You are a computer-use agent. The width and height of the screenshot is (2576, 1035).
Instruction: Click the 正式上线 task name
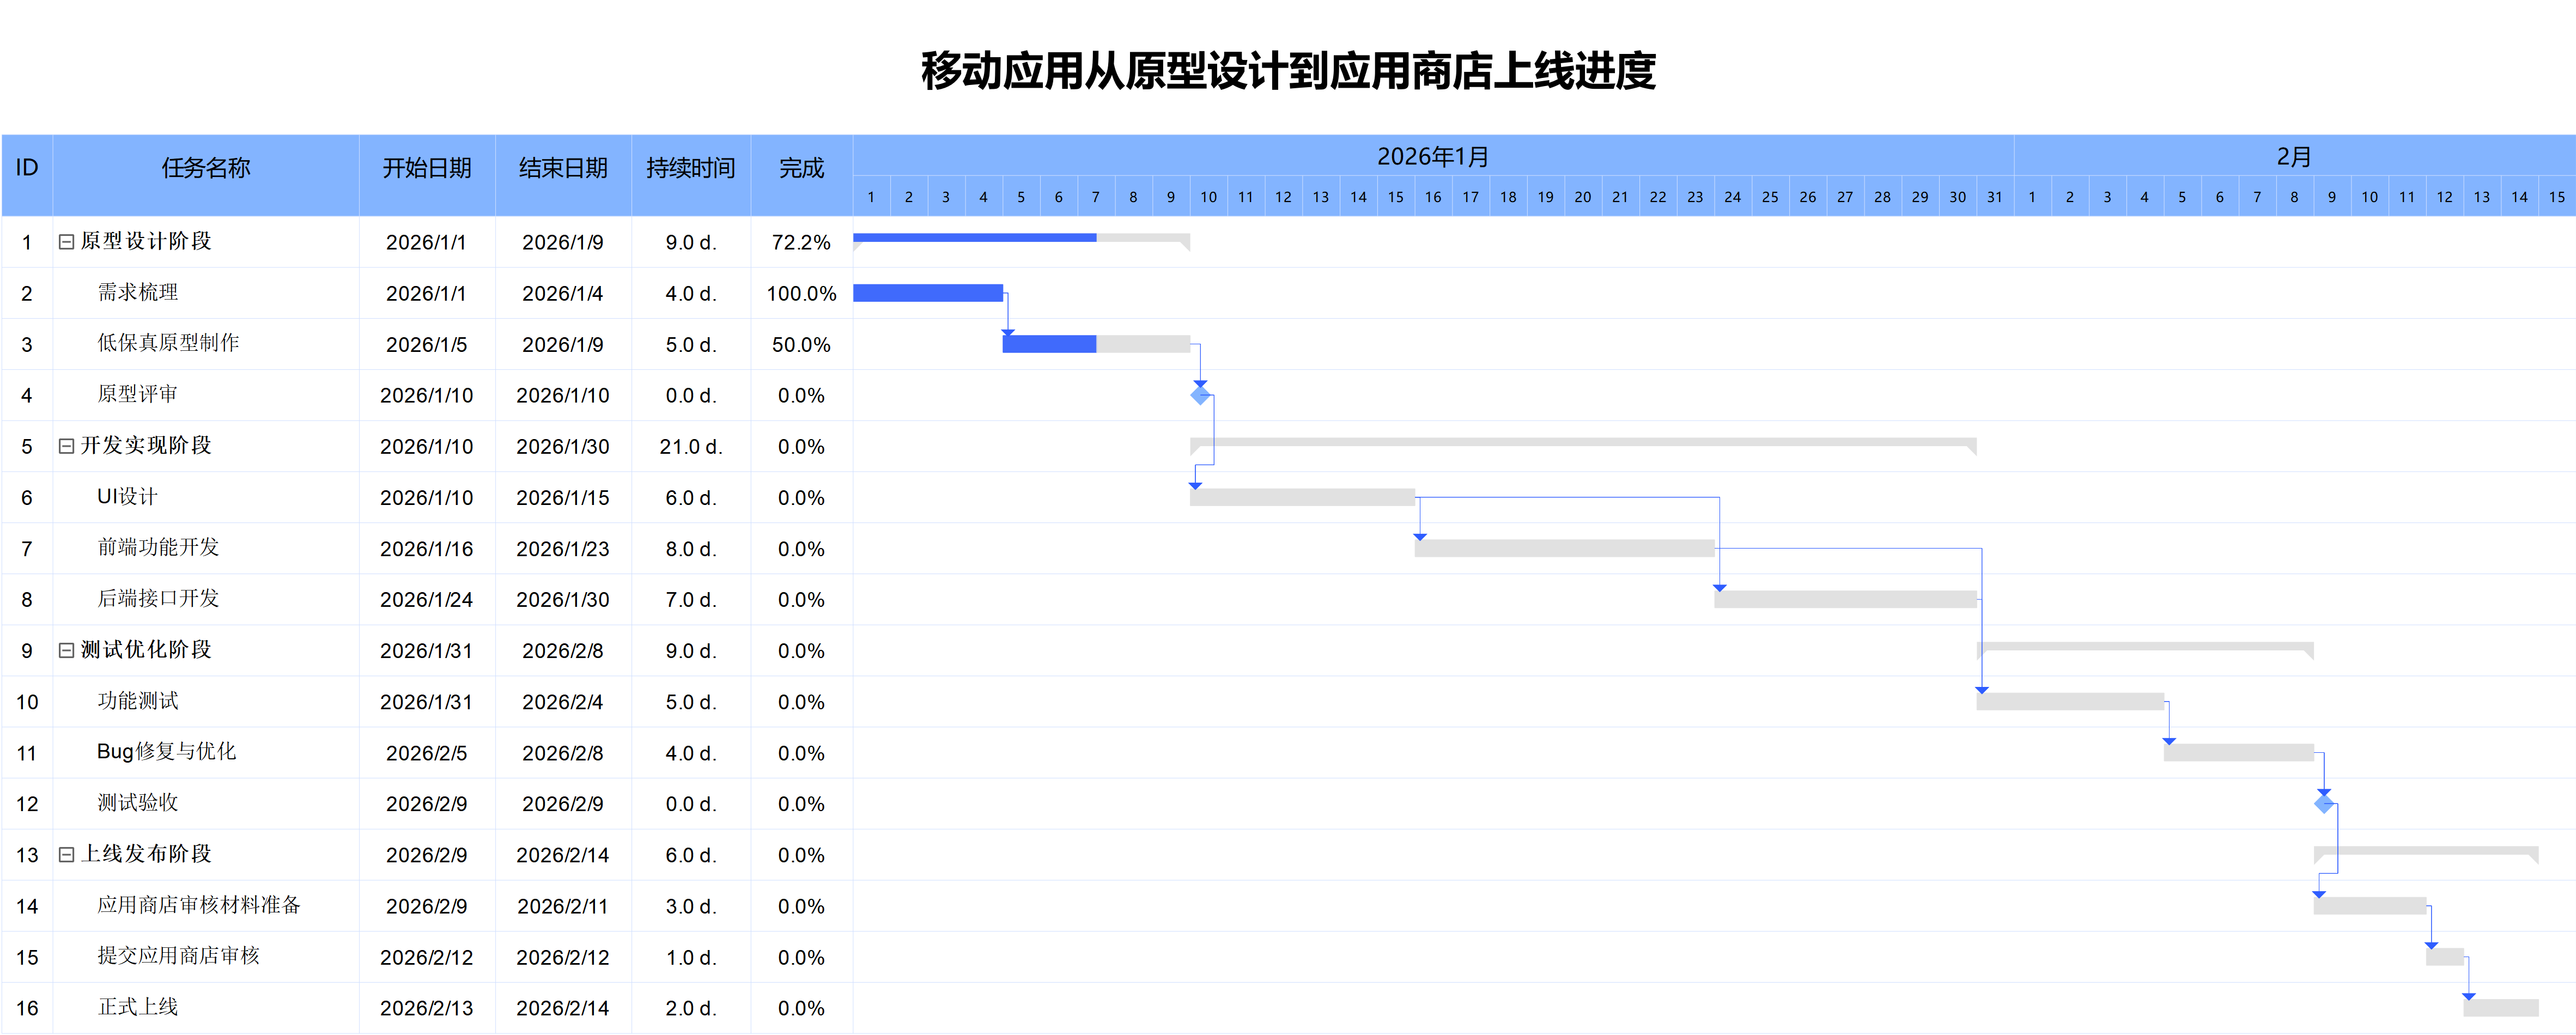[138, 1007]
